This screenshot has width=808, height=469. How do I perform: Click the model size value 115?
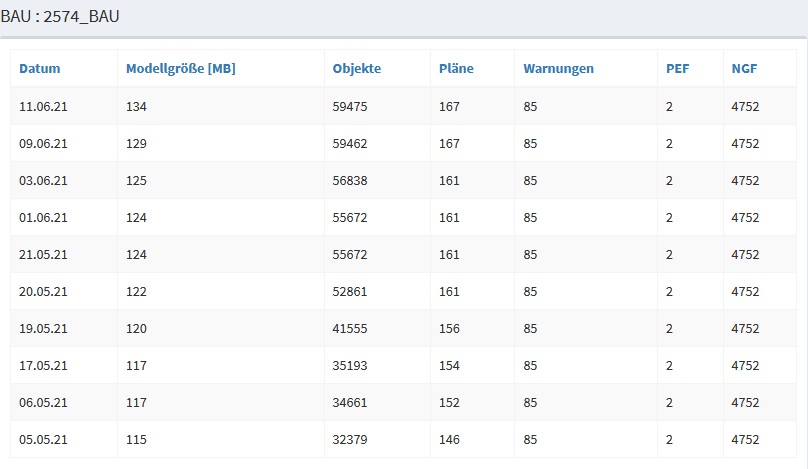point(136,439)
